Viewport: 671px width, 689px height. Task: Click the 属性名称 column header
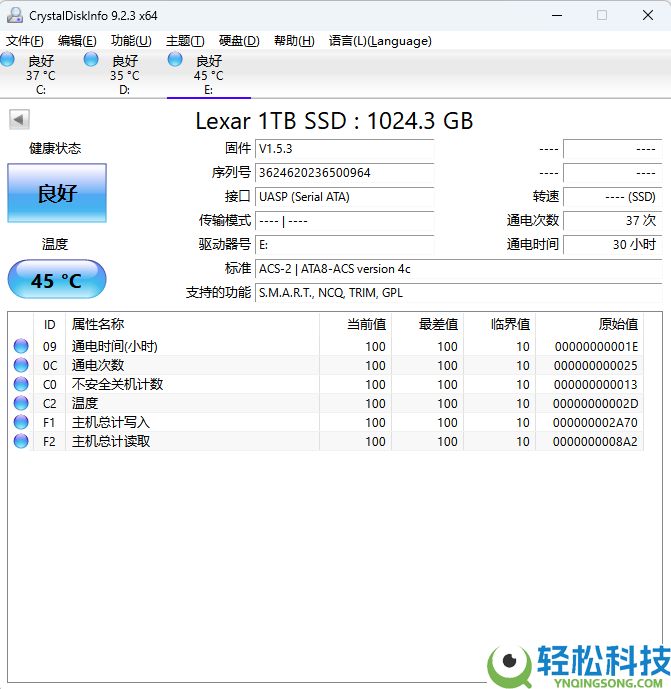click(192, 325)
